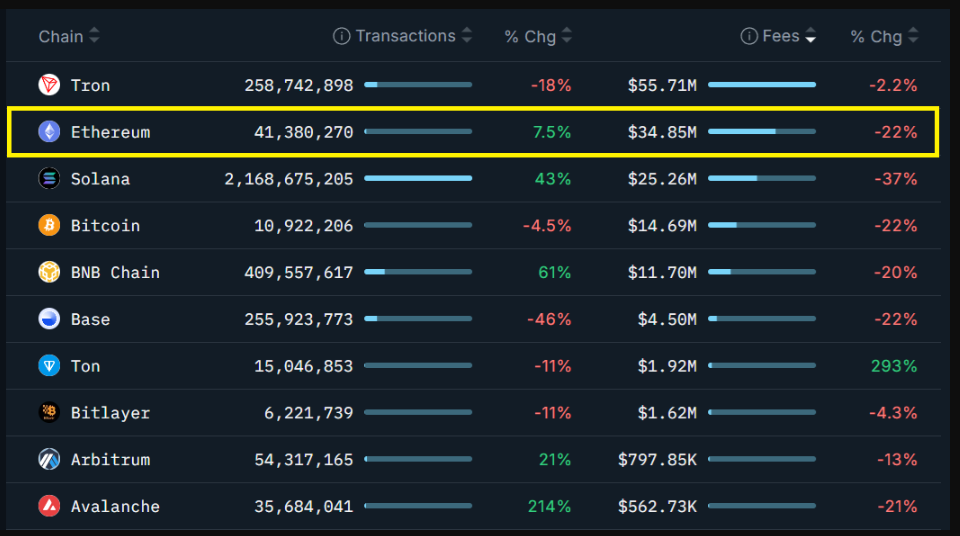Screen dimensions: 960x536
Task: Click the Fees column header label
Action: coord(781,36)
